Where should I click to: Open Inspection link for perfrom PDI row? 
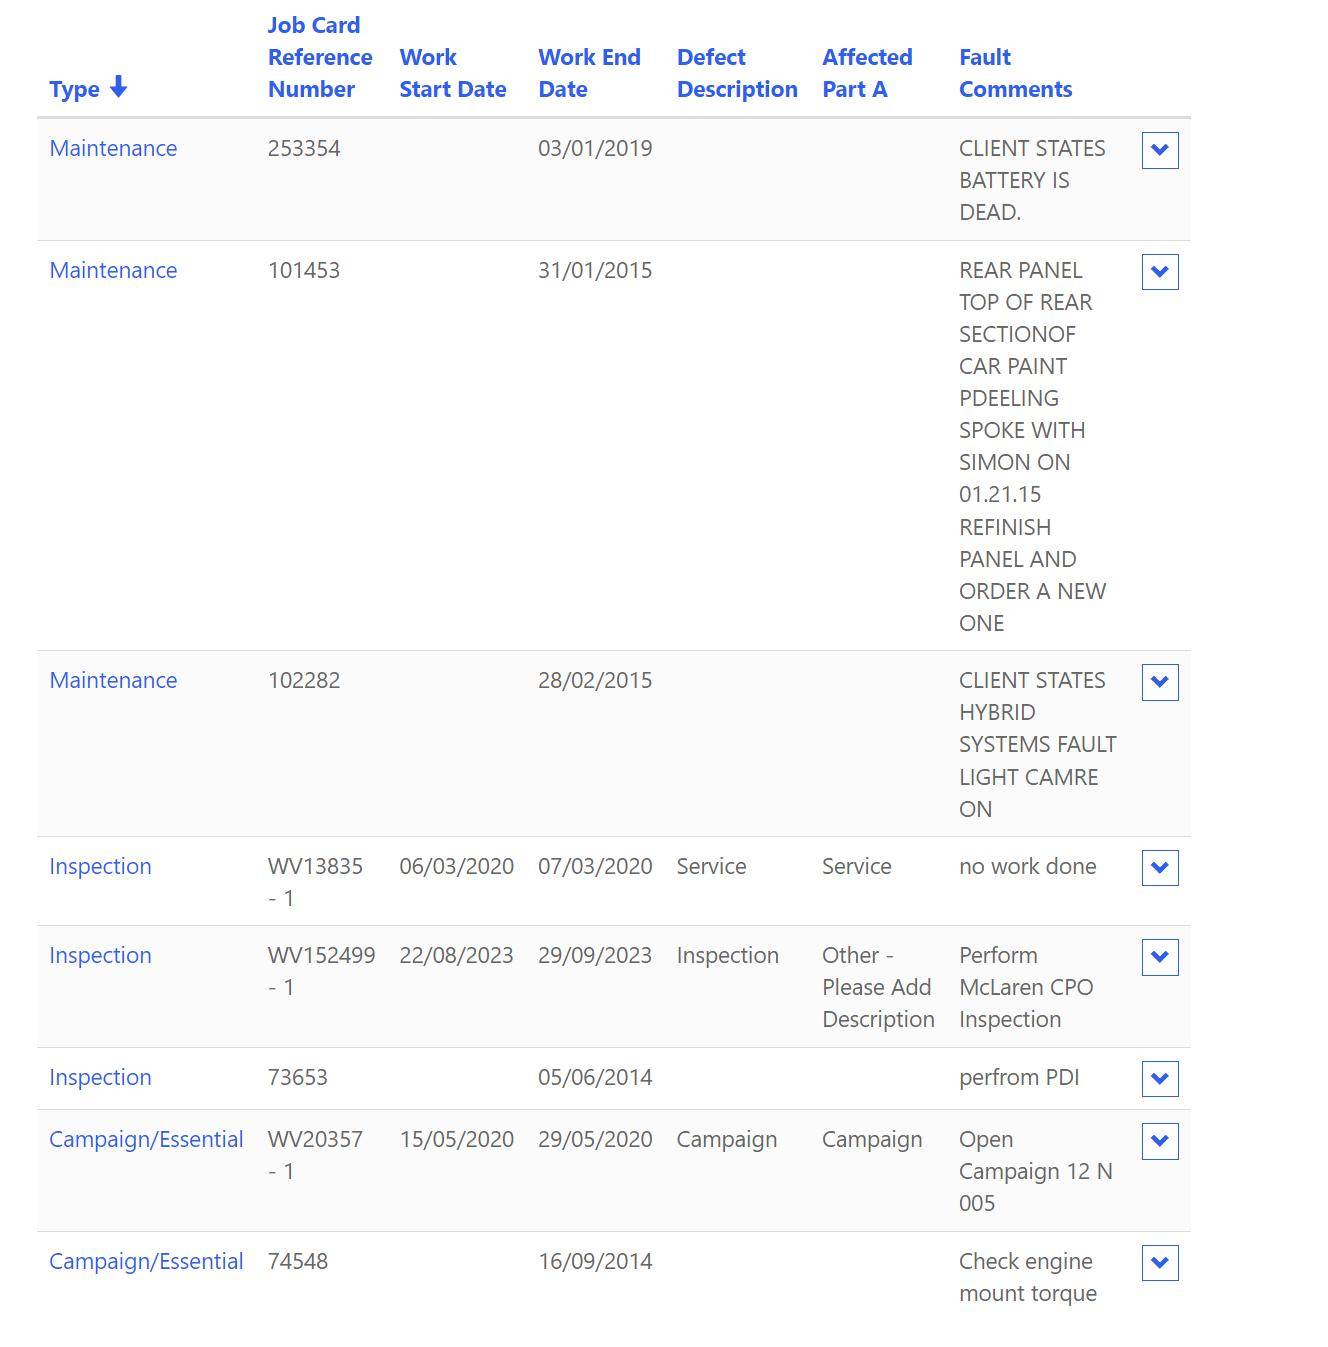(100, 1077)
